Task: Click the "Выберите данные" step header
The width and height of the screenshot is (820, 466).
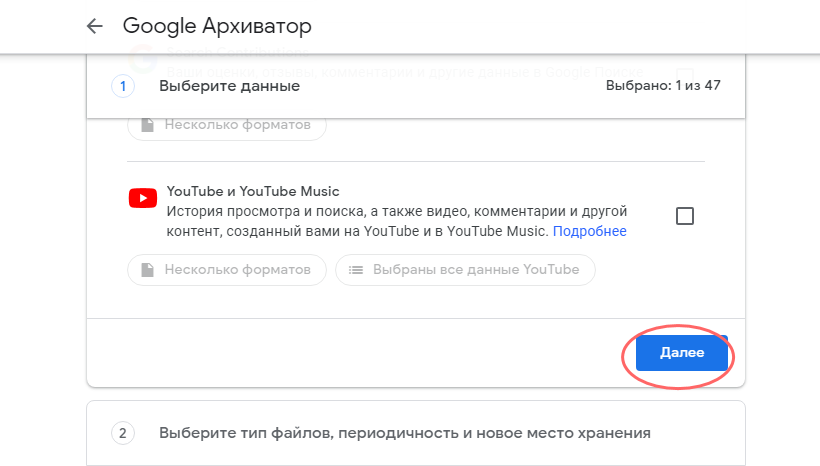Action: point(229,86)
